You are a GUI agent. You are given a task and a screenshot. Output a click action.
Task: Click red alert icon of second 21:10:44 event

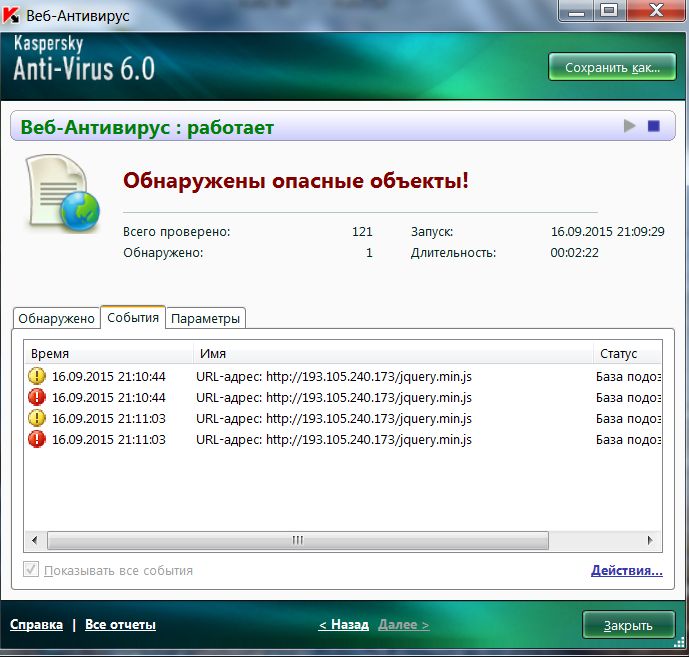pos(38,397)
